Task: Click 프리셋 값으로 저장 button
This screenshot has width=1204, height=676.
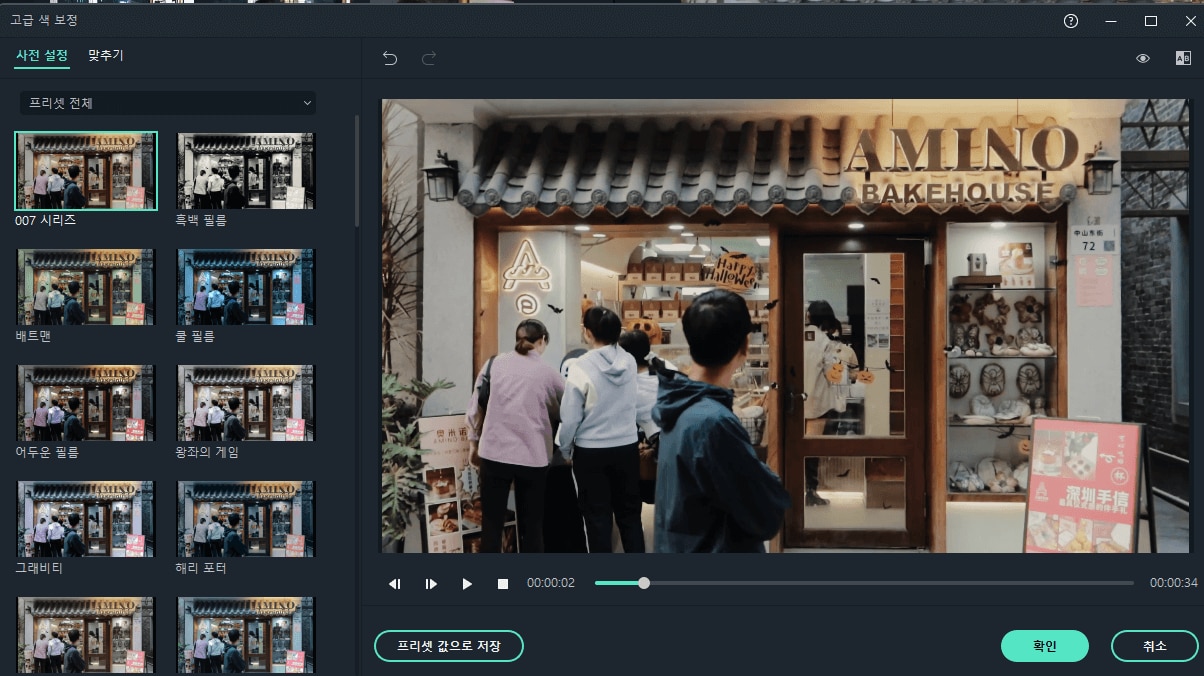Action: 449,646
